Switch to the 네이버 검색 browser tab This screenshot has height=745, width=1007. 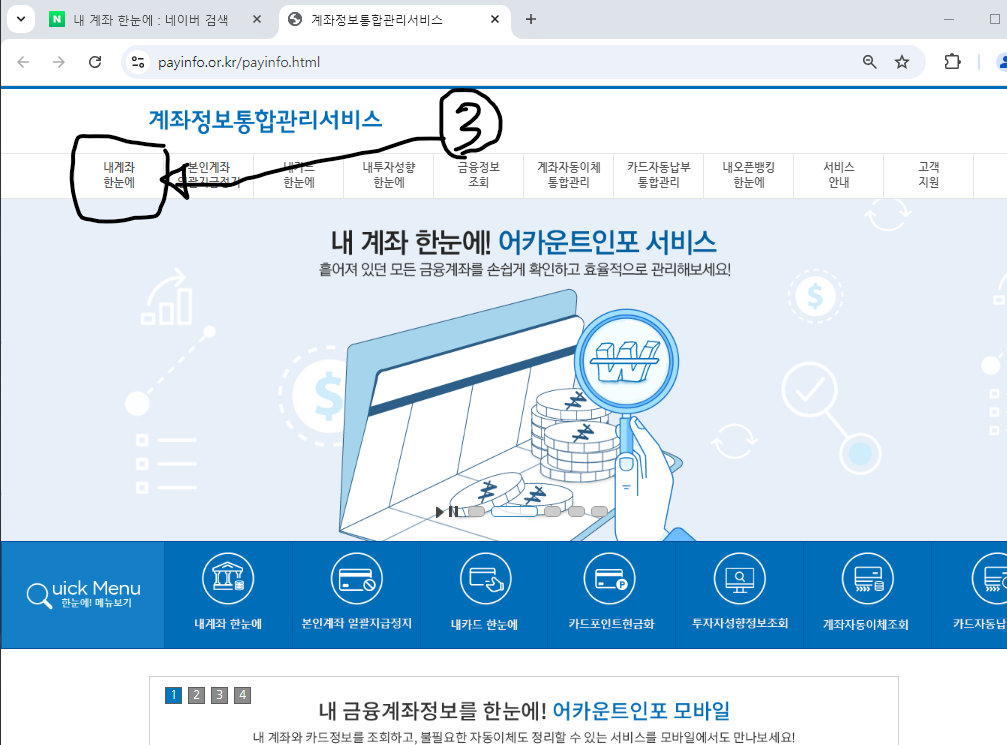(151, 20)
